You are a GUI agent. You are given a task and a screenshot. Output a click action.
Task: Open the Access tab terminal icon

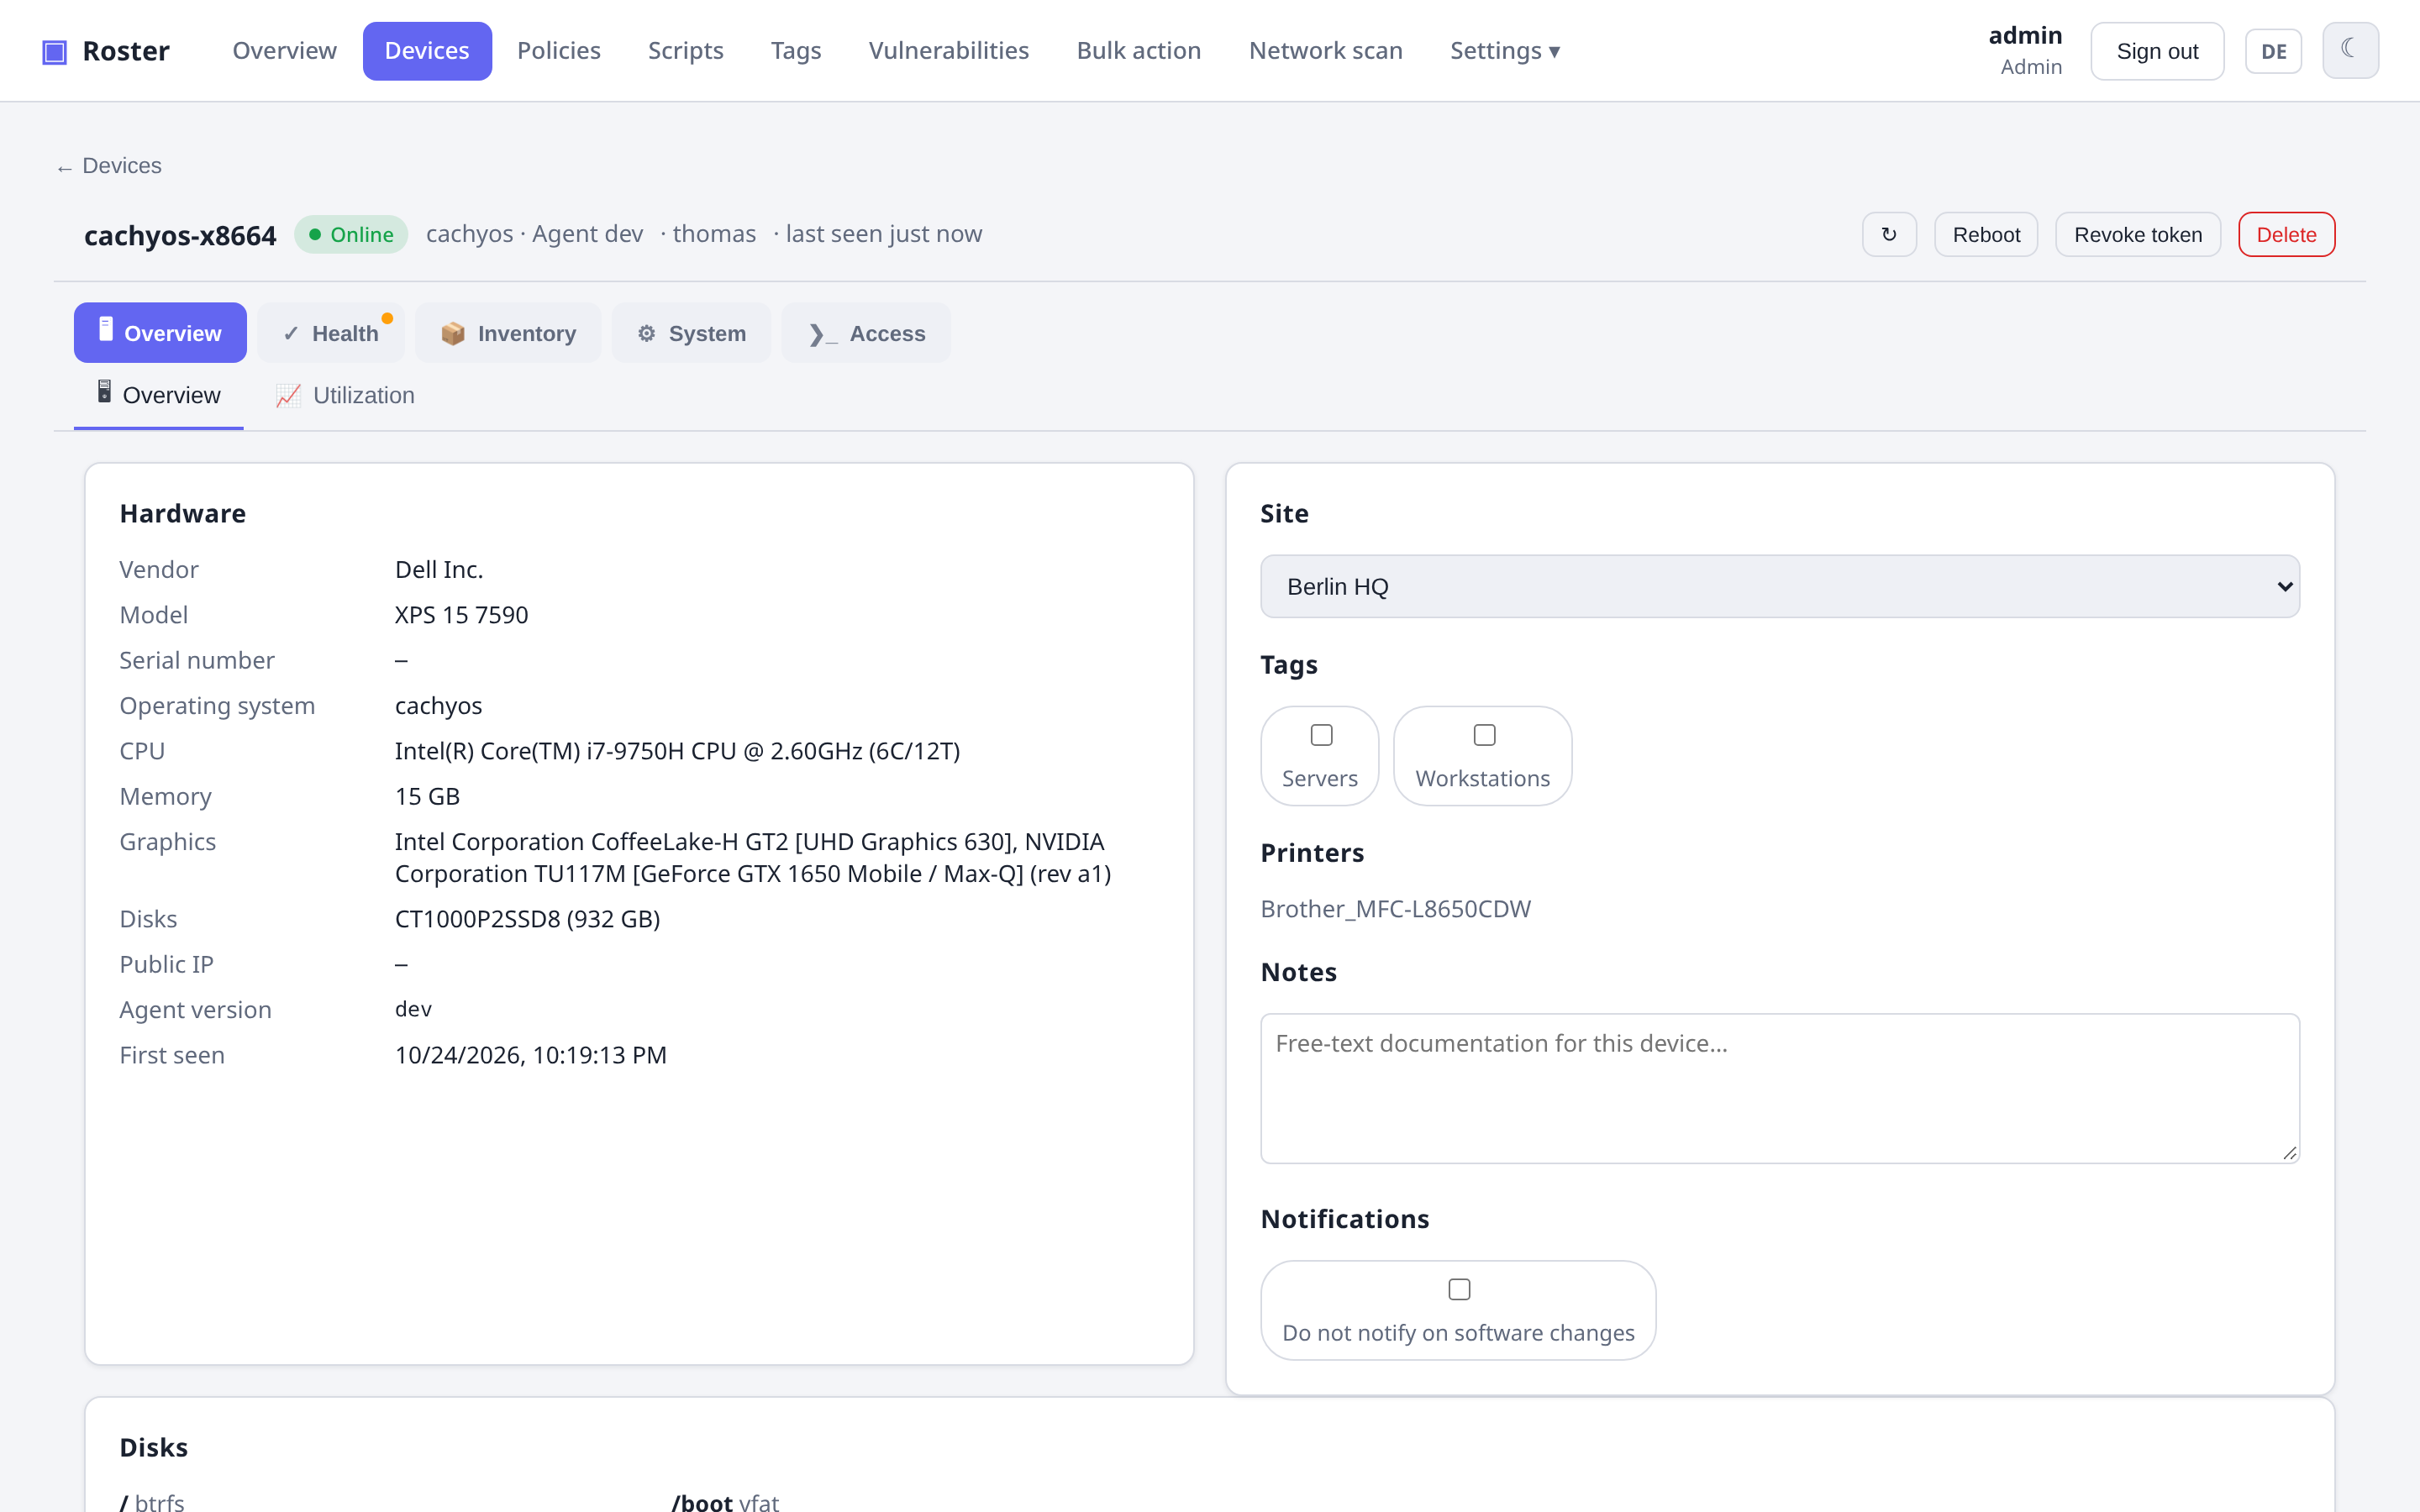point(822,334)
